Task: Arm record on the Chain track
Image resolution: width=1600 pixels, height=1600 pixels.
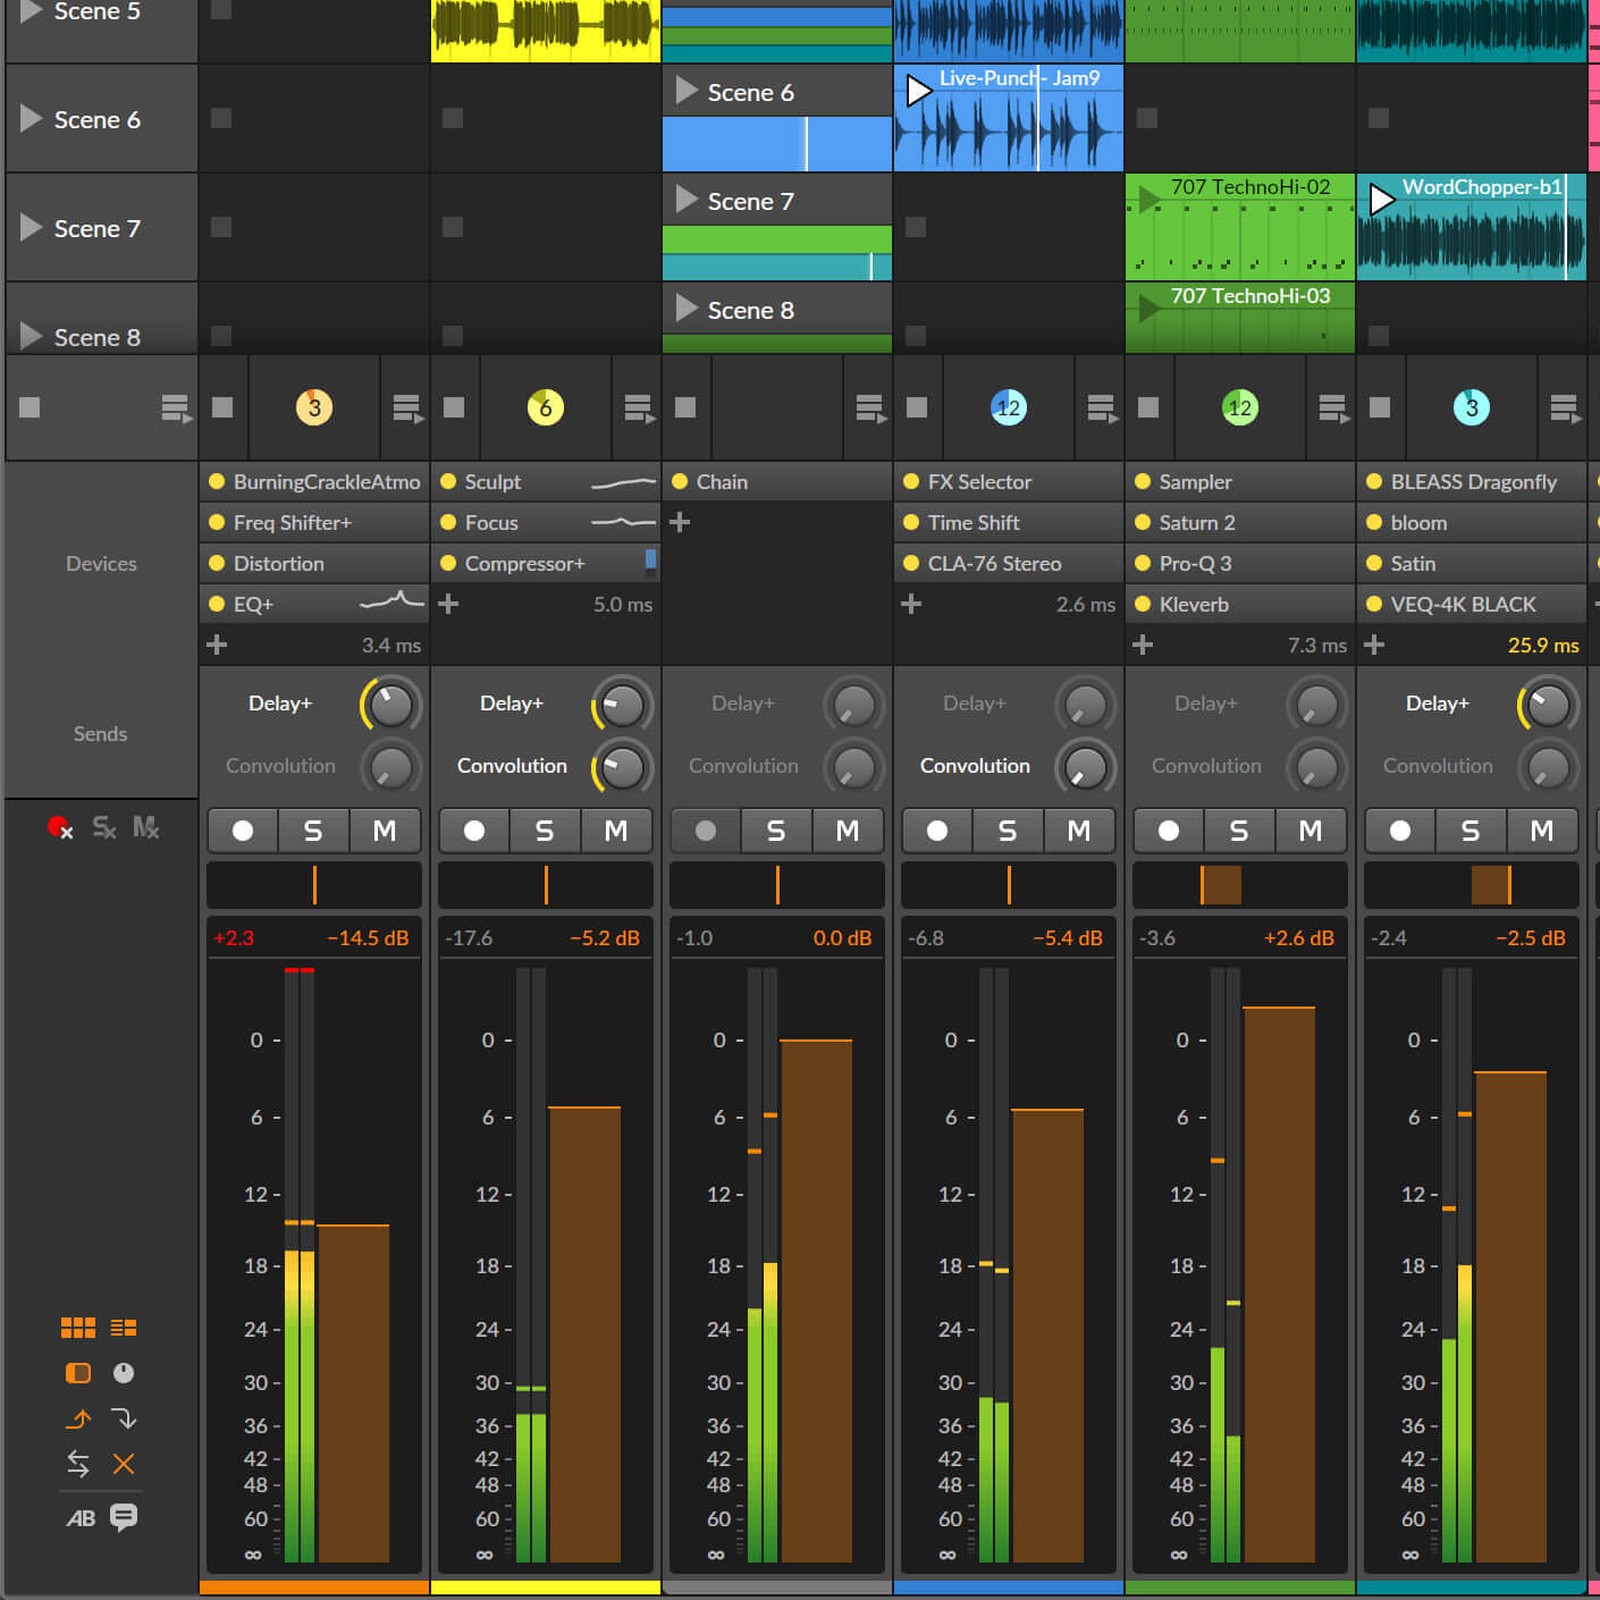Action: pos(706,831)
